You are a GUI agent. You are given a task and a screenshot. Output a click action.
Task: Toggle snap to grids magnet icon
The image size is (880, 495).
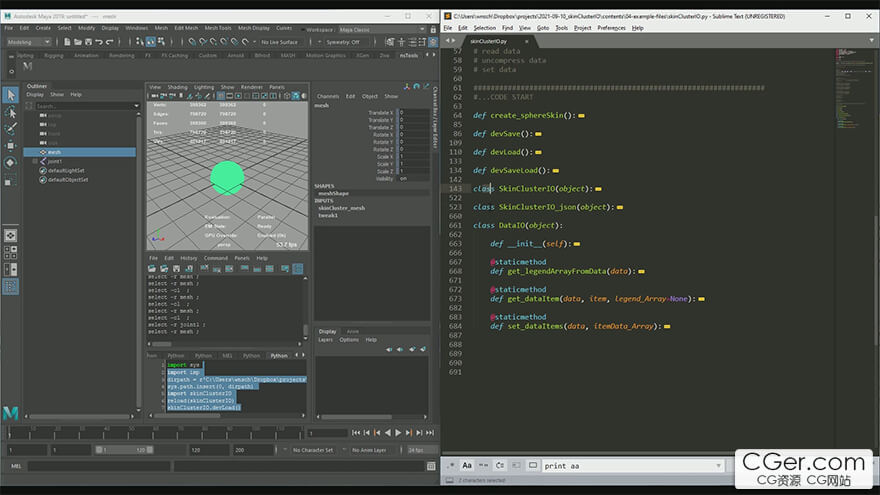pos(192,42)
